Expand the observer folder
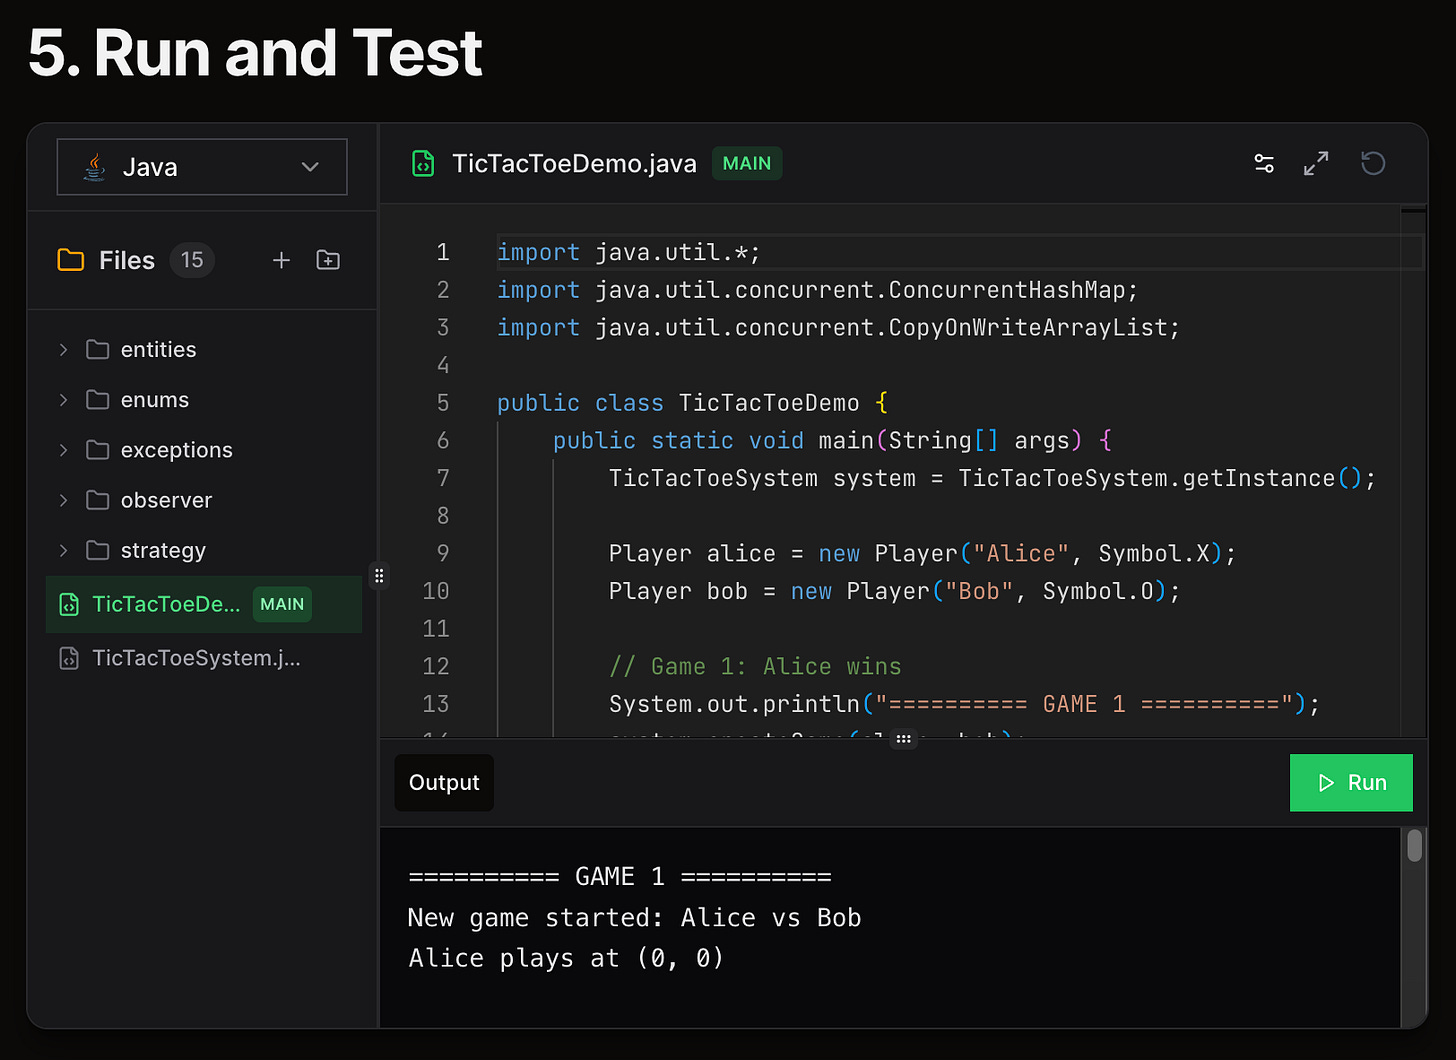Image resolution: width=1456 pixels, height=1060 pixels. pos(166,500)
